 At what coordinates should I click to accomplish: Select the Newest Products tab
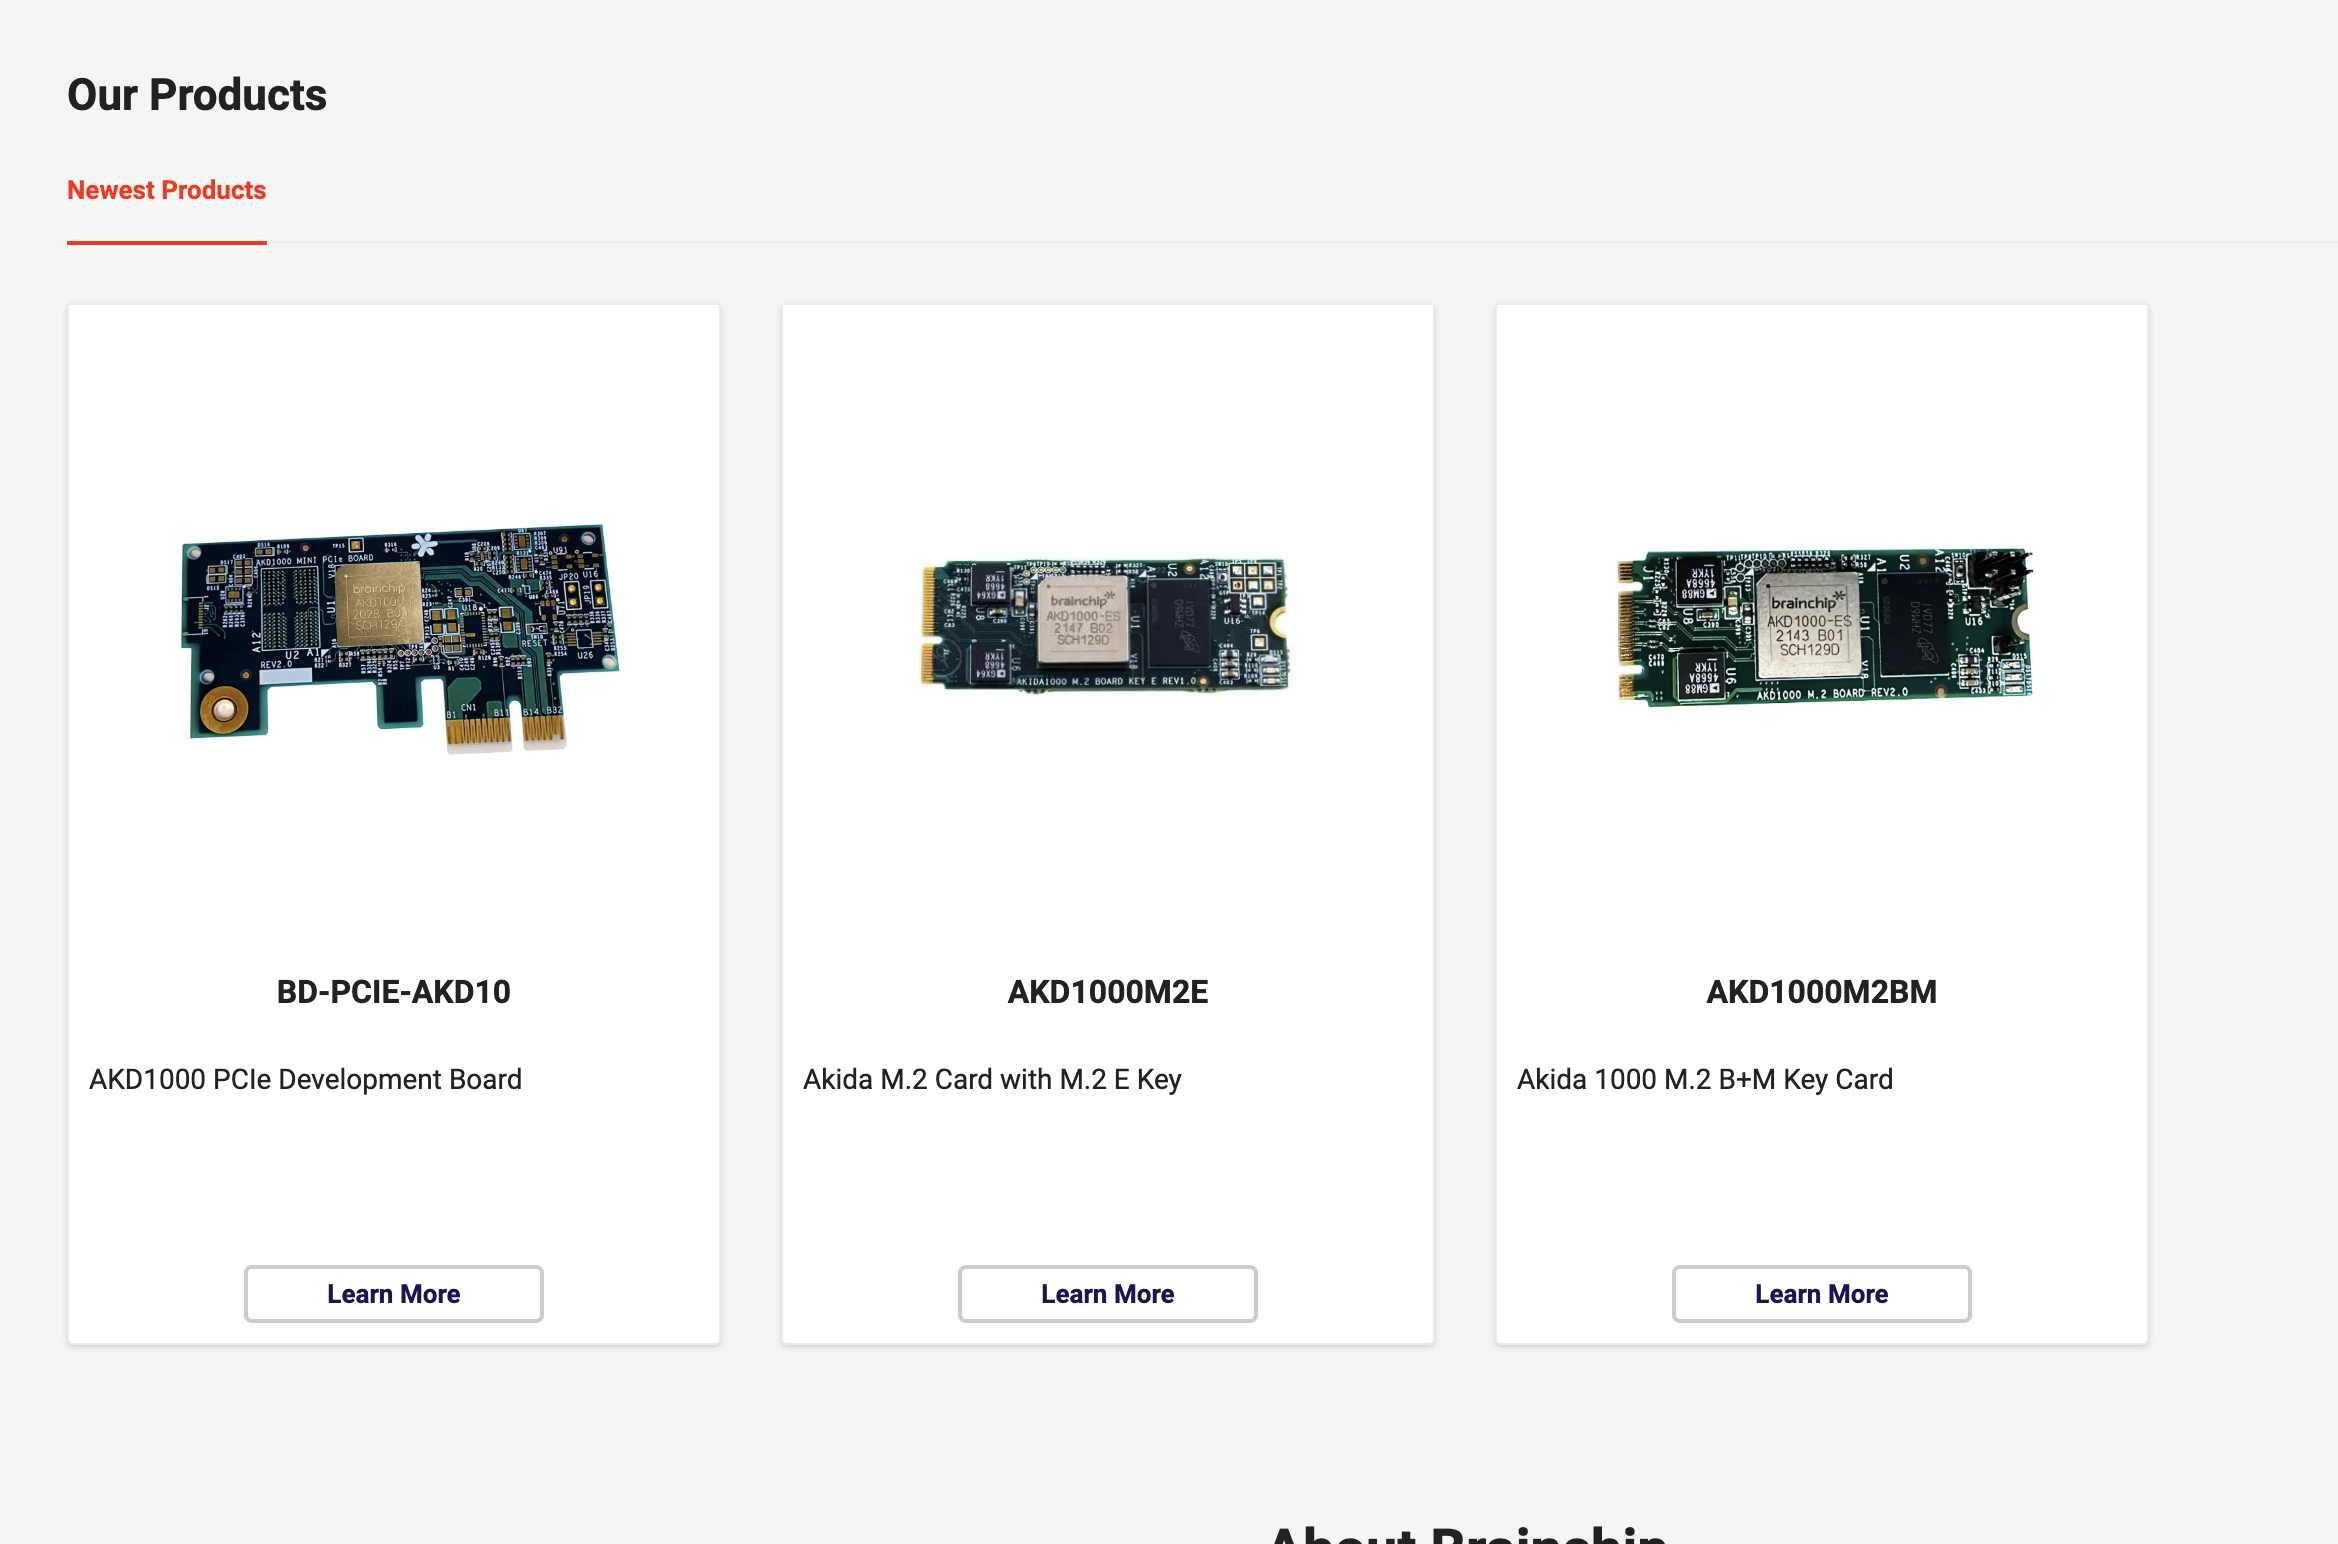[166, 190]
